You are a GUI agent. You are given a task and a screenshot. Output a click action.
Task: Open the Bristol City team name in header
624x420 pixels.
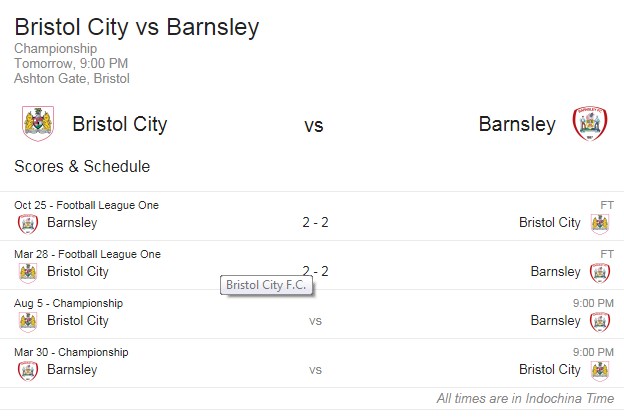pos(120,124)
